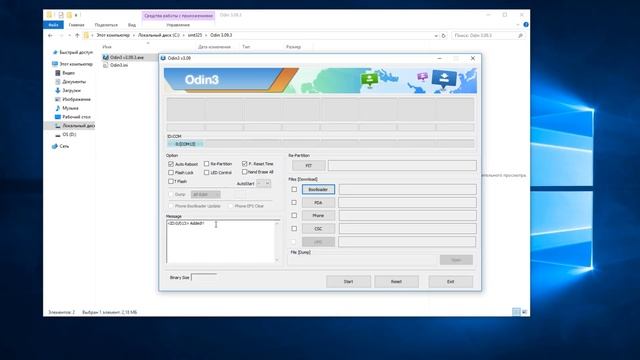
Task: Open Быстрый доступ in sidebar
Action: pyautogui.click(x=73, y=52)
